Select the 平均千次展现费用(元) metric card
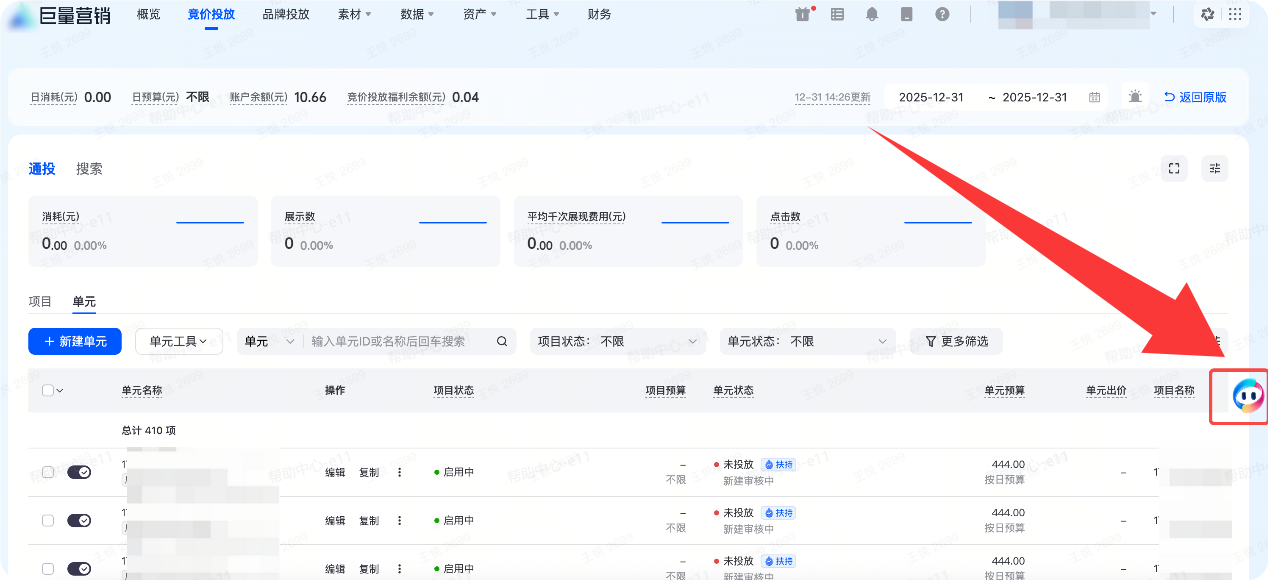Image resolution: width=1268 pixels, height=580 pixels. (x=628, y=231)
